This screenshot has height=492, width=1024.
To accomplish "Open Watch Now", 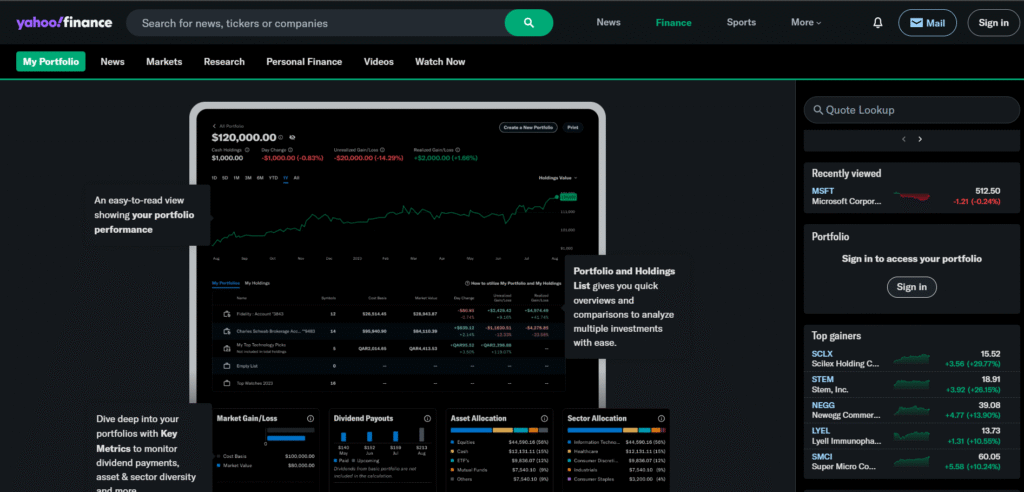I will (x=440, y=61).
